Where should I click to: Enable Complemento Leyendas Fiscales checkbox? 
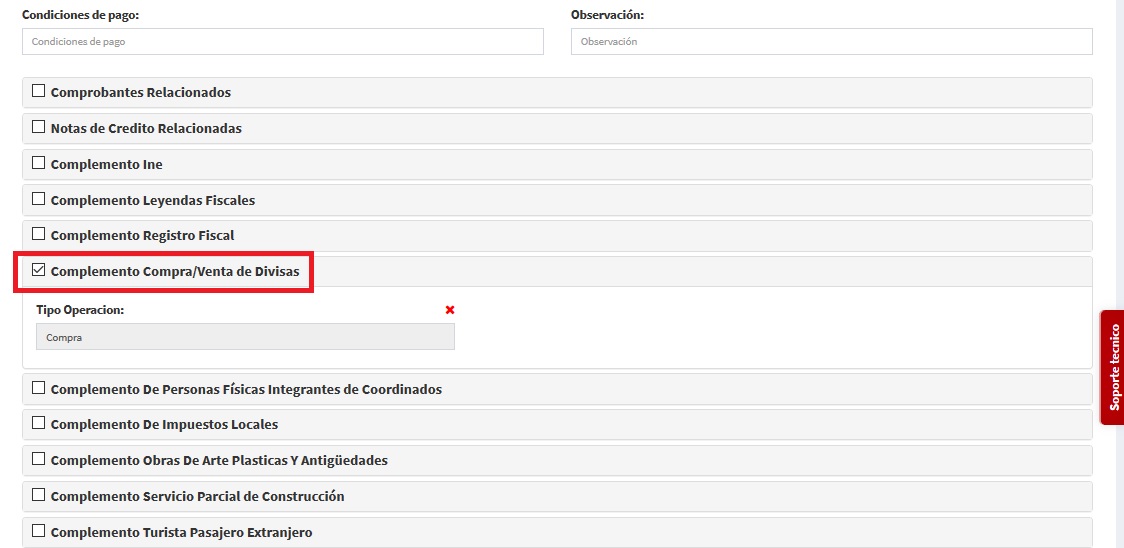coord(39,199)
